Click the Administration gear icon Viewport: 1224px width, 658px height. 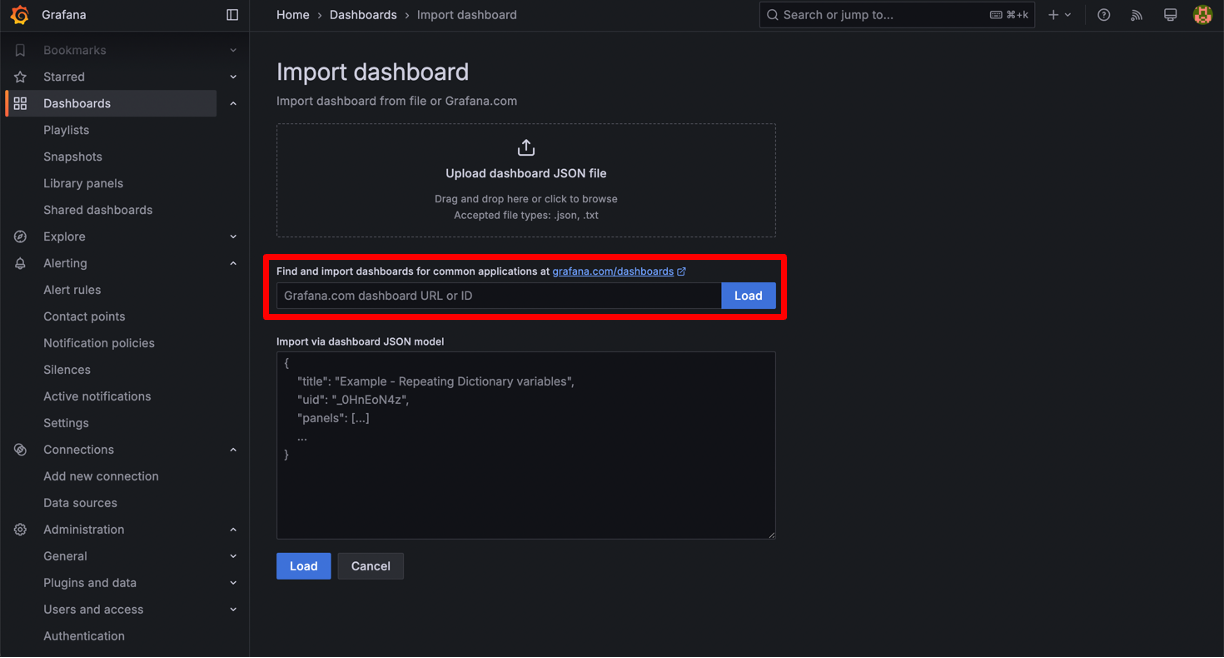20,530
